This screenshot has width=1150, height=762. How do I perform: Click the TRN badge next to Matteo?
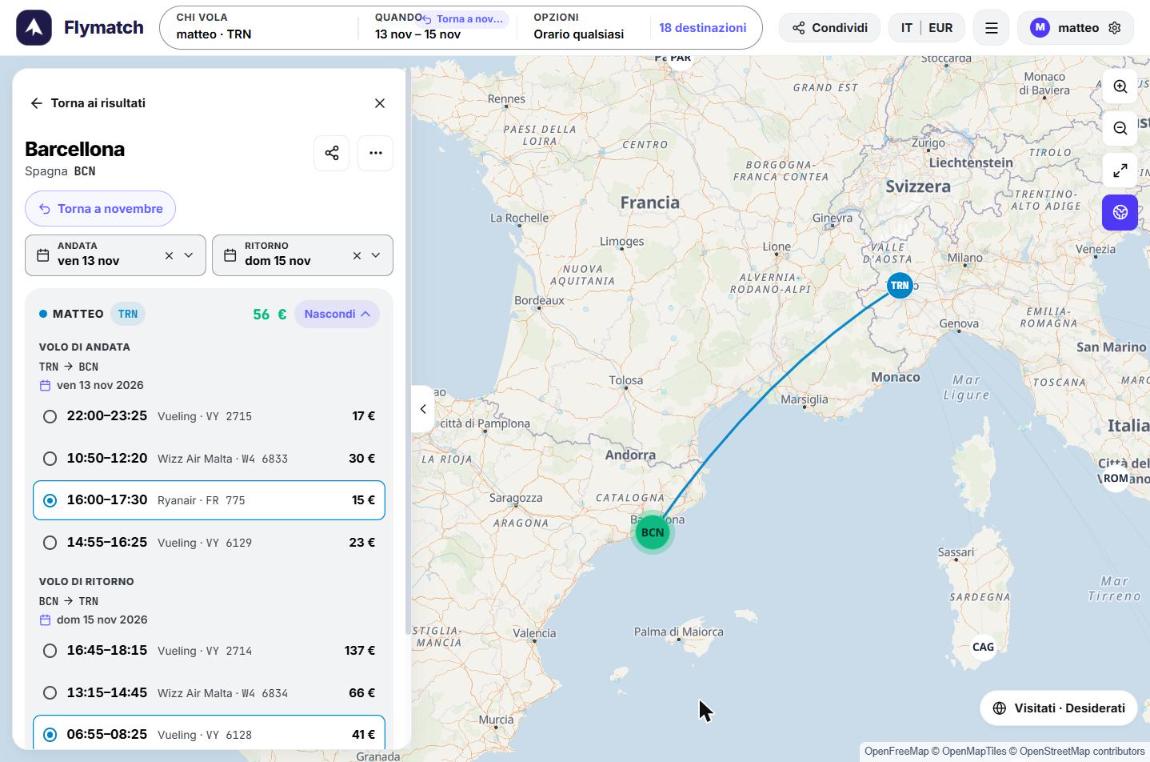click(x=128, y=314)
